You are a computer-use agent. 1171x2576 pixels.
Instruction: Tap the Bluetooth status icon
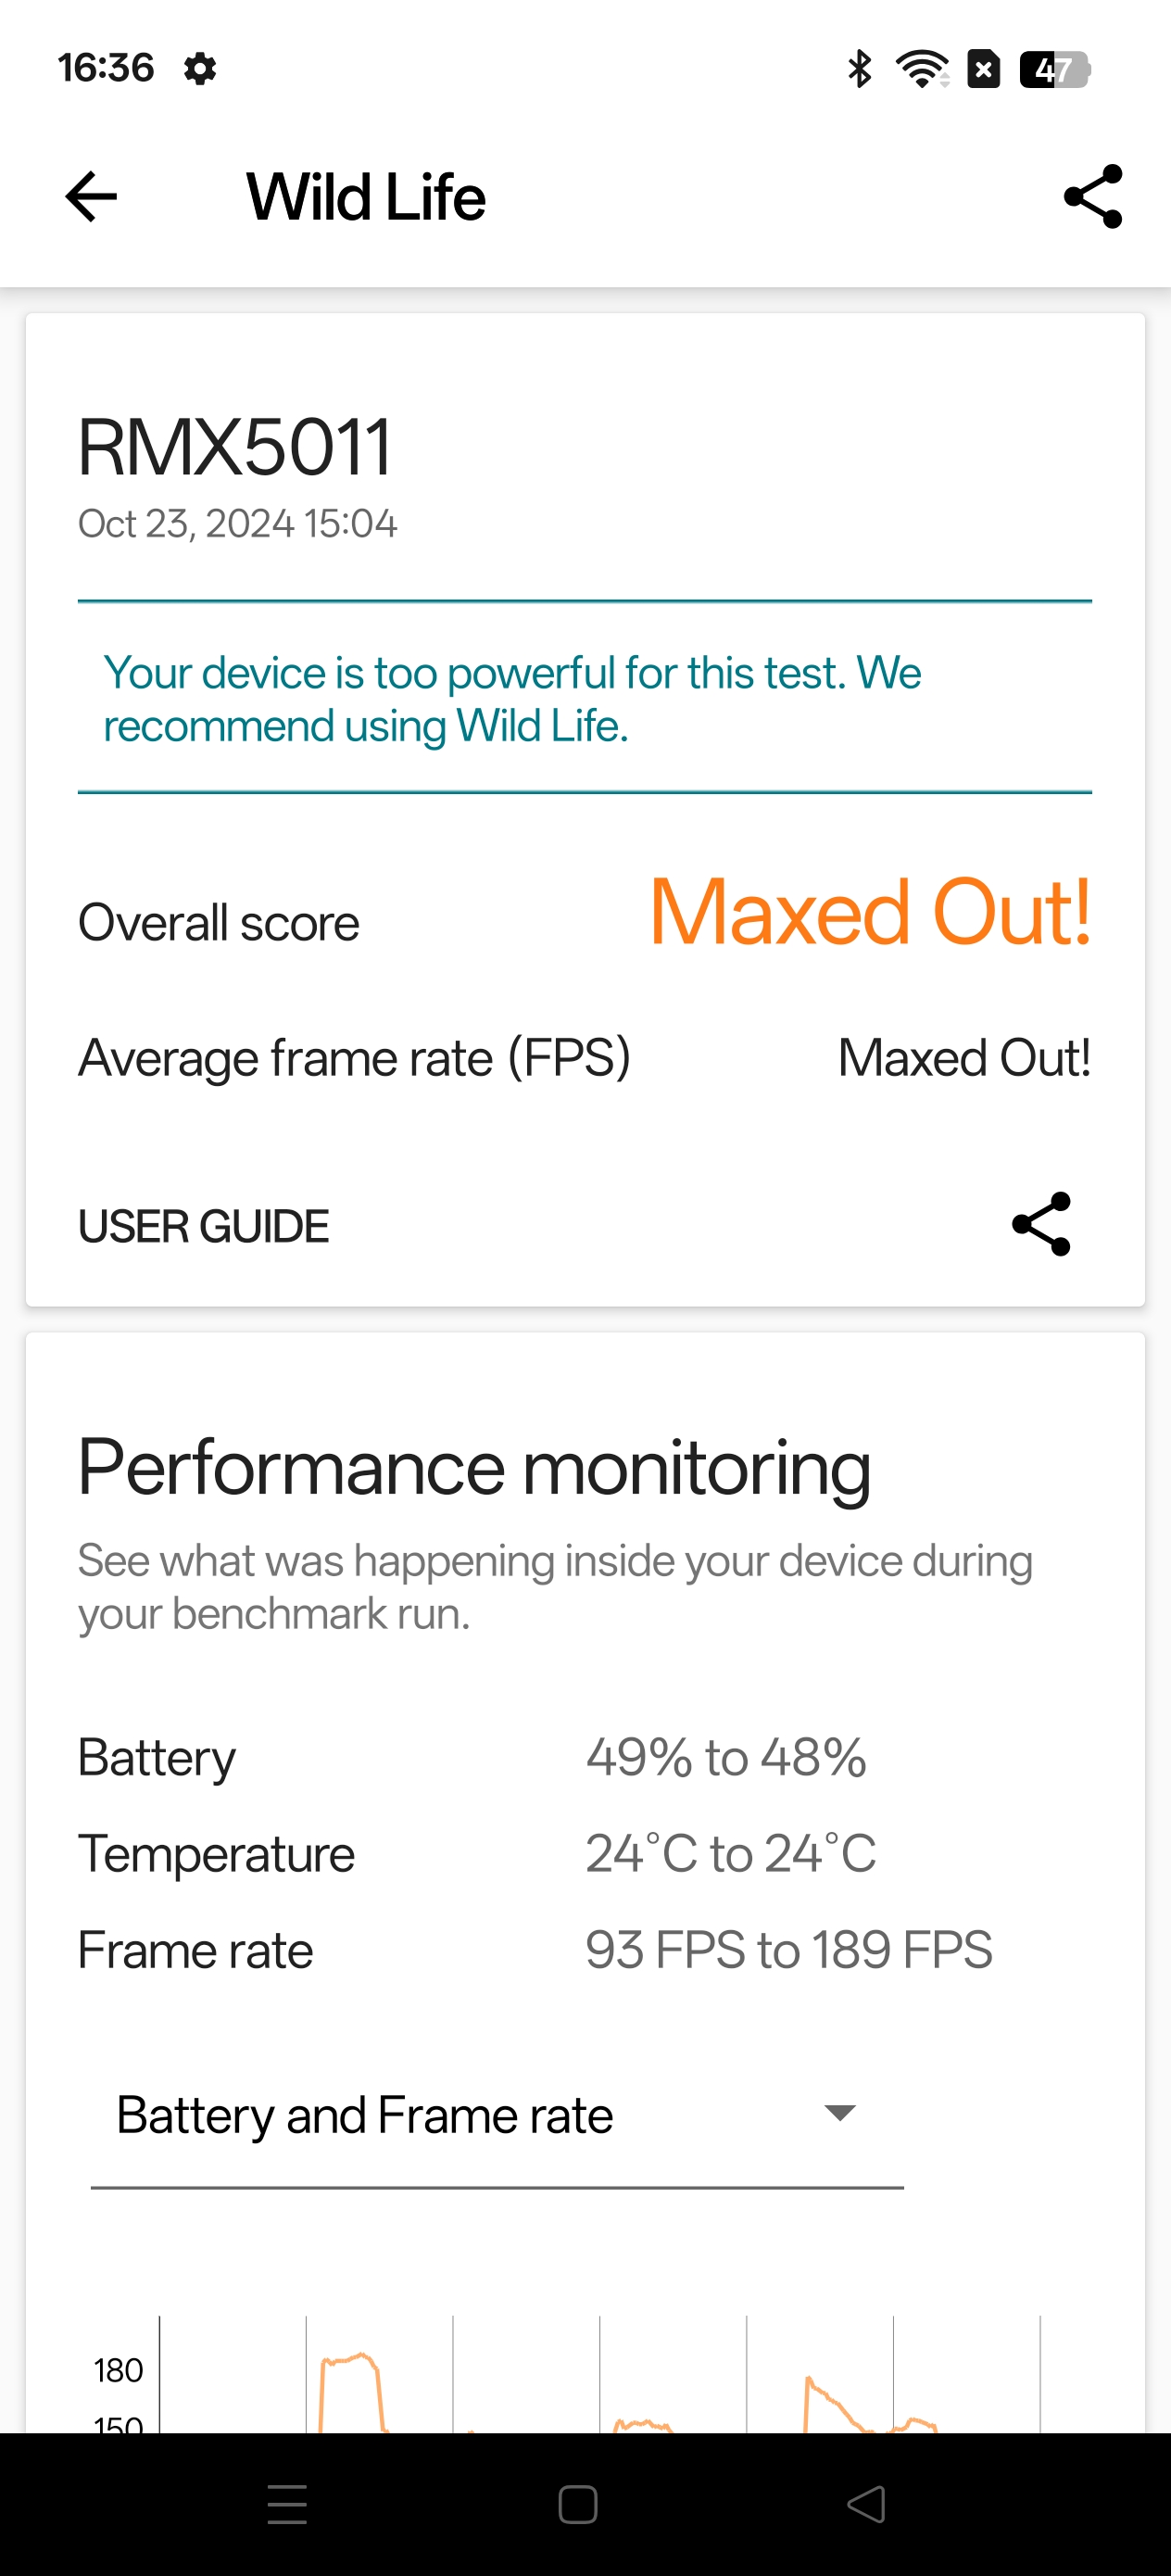(859, 69)
